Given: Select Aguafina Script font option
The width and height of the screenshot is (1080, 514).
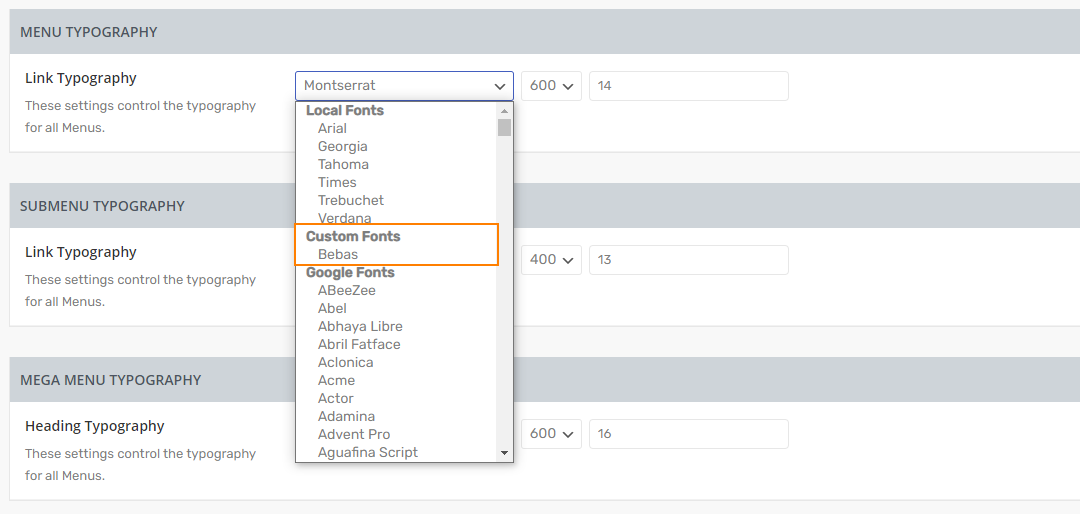Looking at the screenshot, I should 367,452.
